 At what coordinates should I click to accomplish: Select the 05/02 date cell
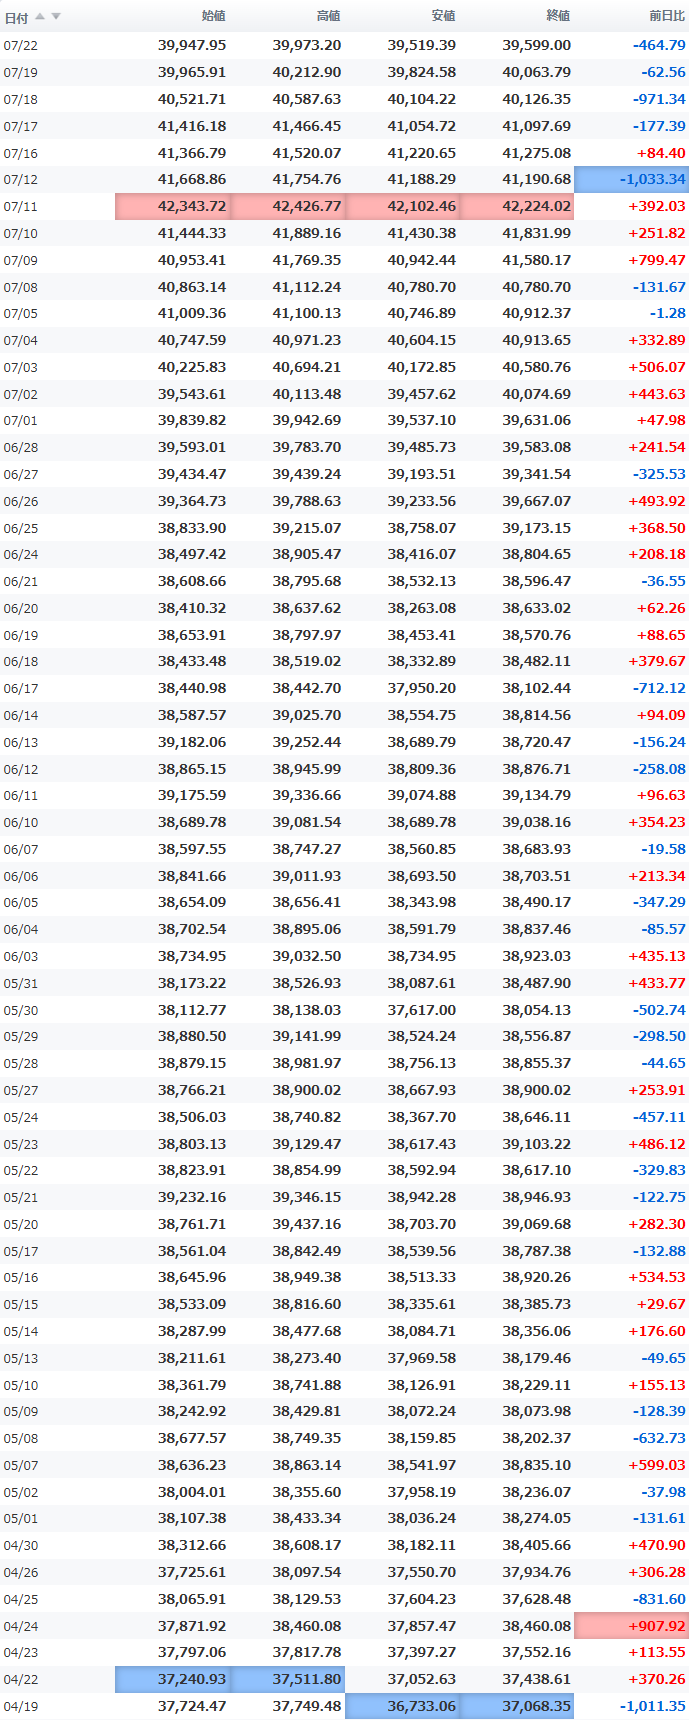coord(21,1493)
